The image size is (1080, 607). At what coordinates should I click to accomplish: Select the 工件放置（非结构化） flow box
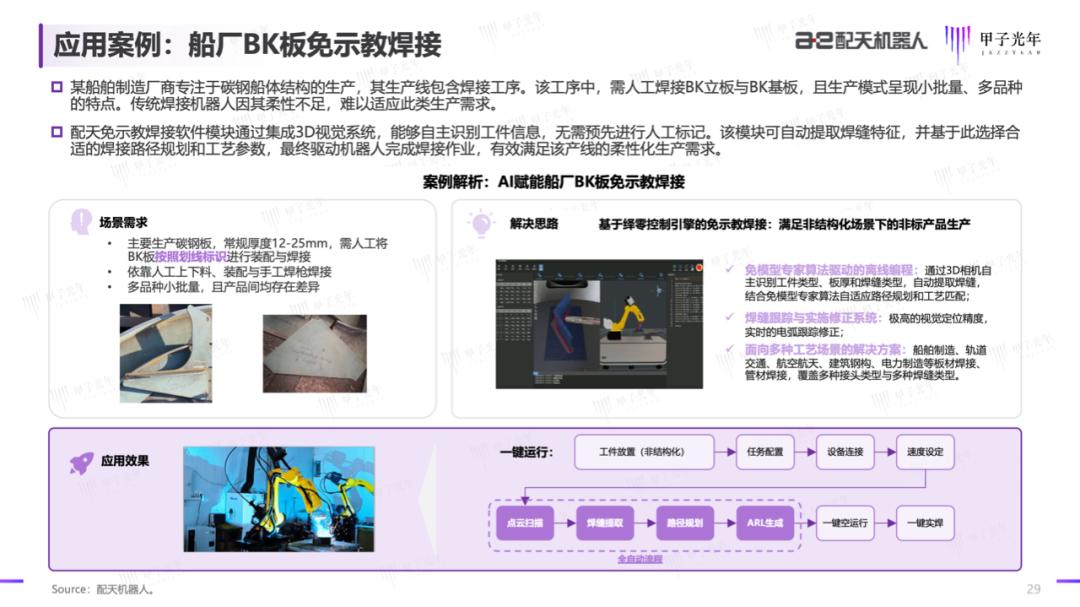coord(642,452)
